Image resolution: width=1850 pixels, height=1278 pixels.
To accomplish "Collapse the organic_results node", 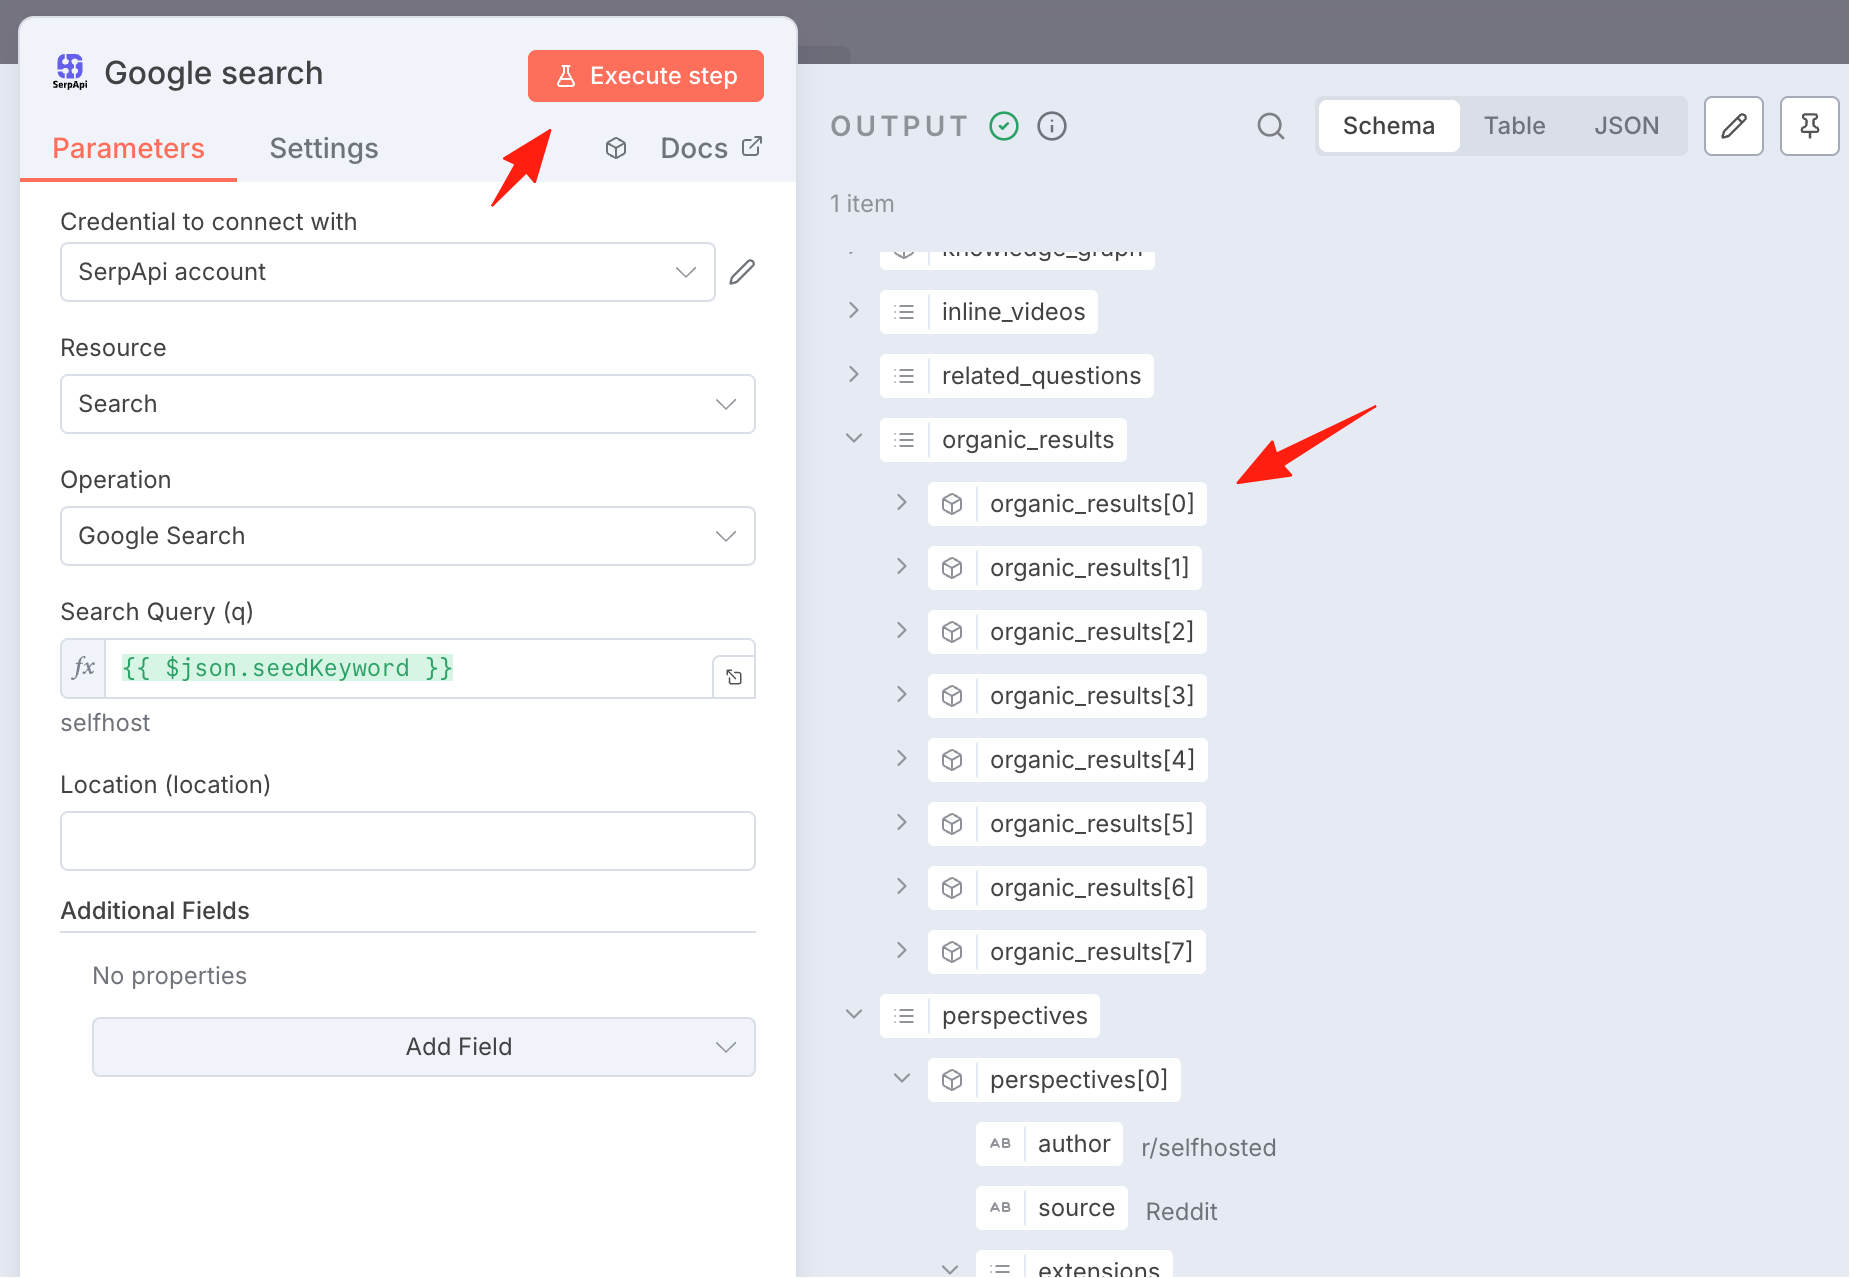I will (854, 439).
